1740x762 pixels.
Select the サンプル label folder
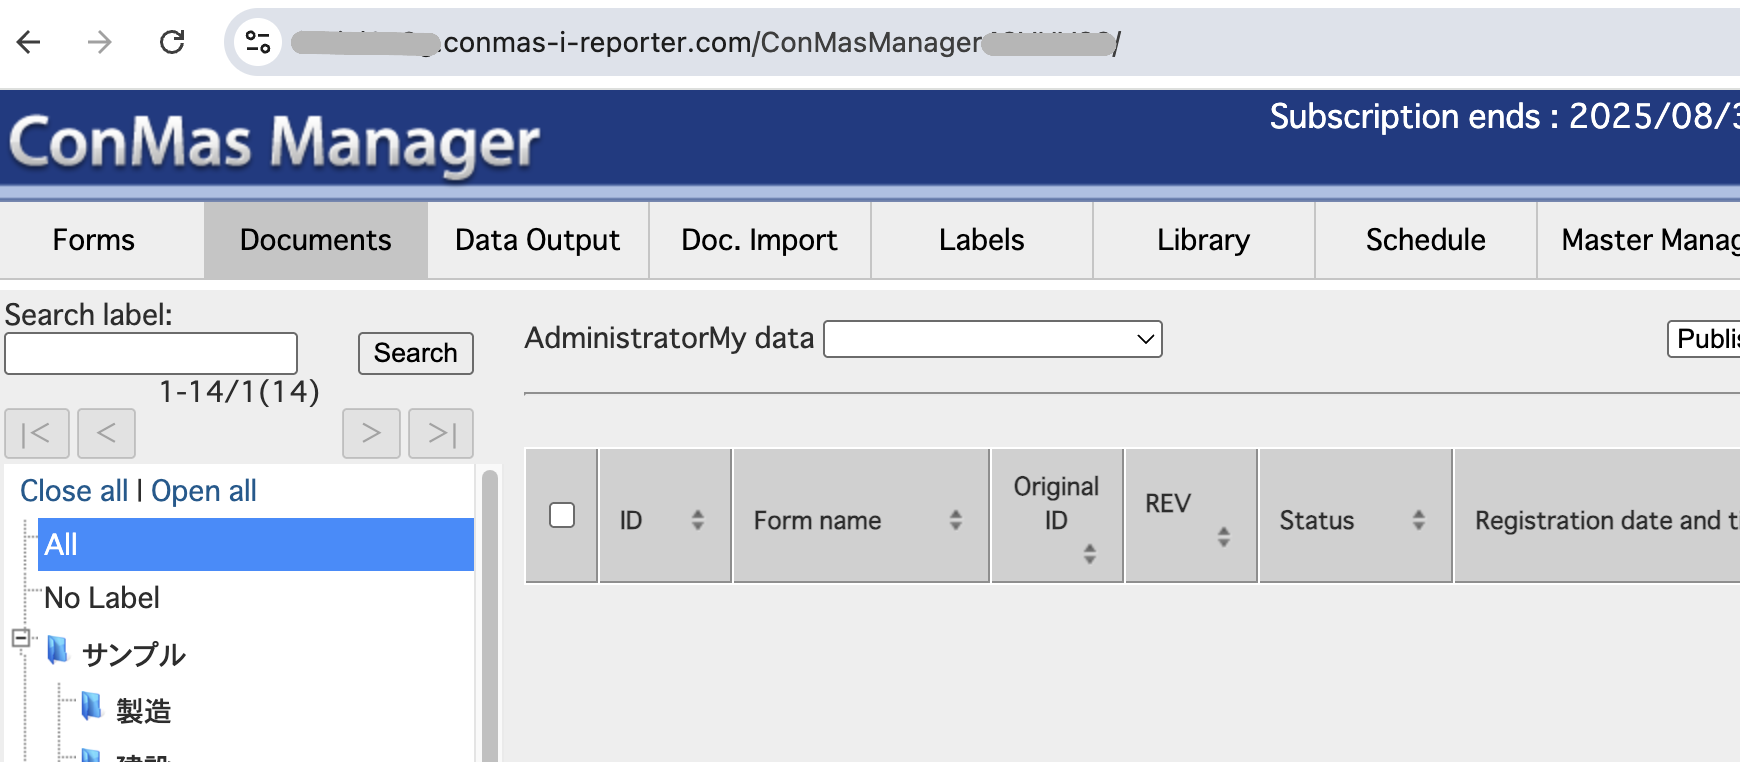134,654
